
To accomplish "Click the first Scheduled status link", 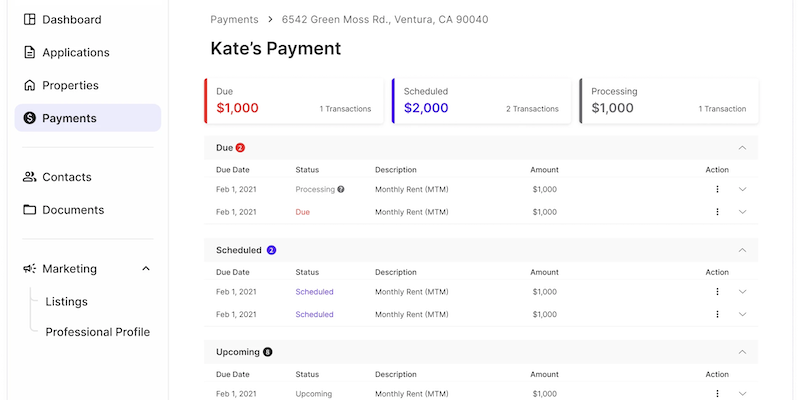I will pos(314,292).
